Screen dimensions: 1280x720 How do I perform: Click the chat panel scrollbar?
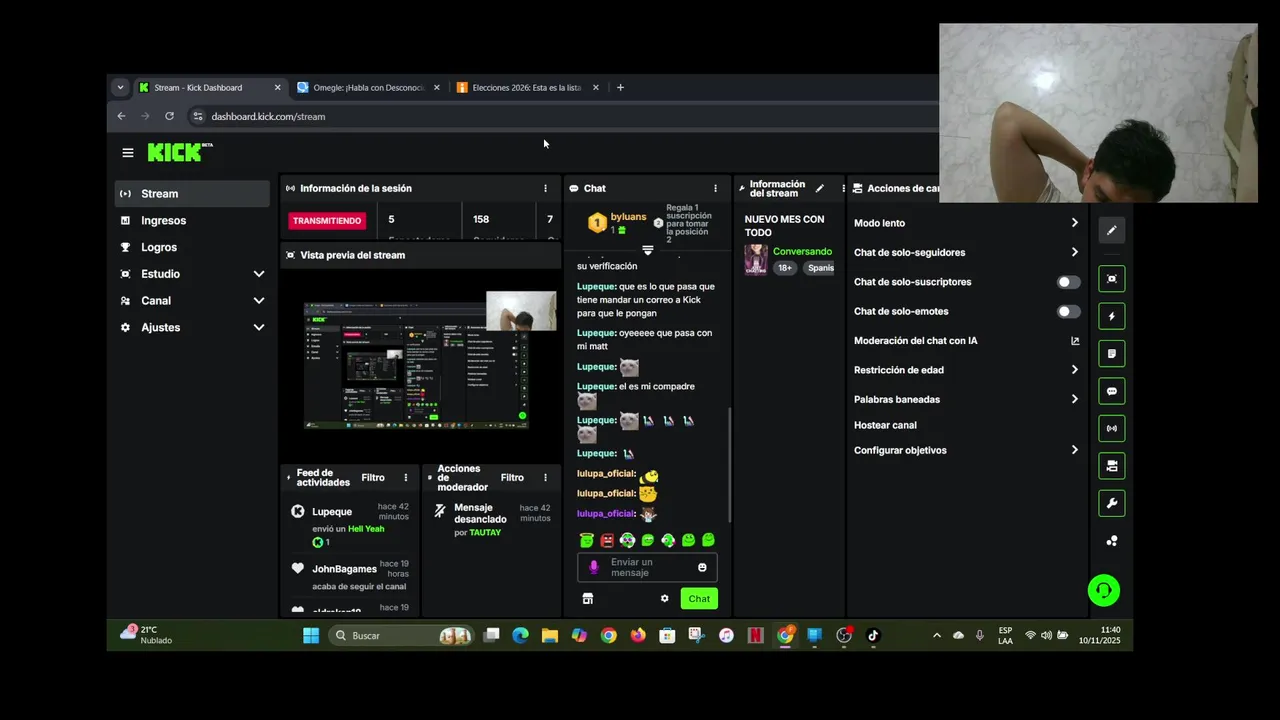pos(730,465)
